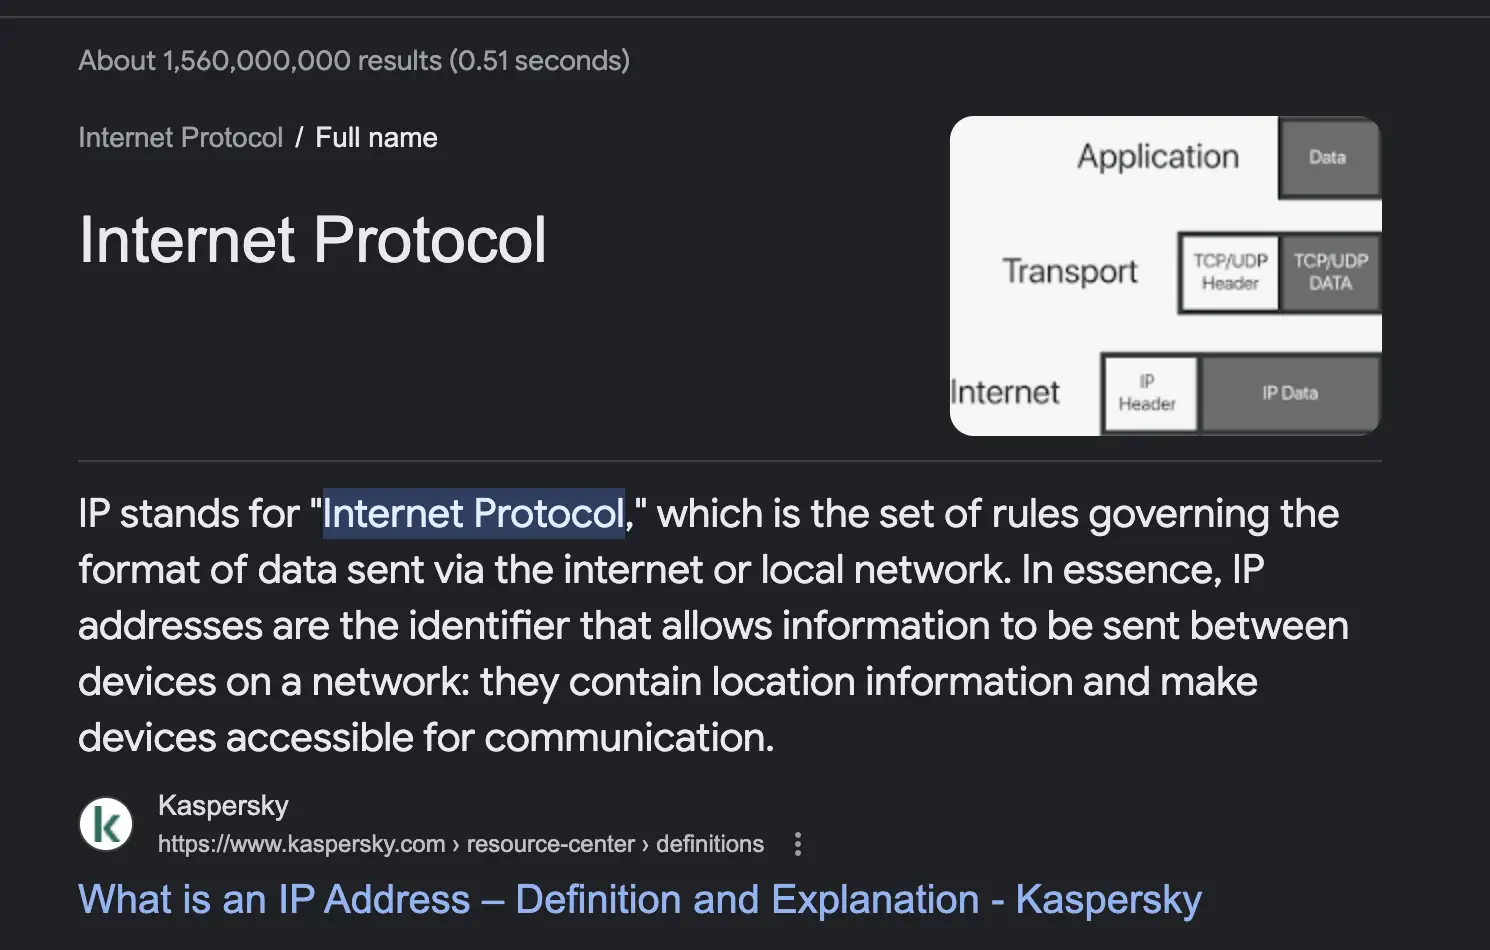
Task: Click the "About 1,560,000,000 results" stats text
Action: pos(354,60)
